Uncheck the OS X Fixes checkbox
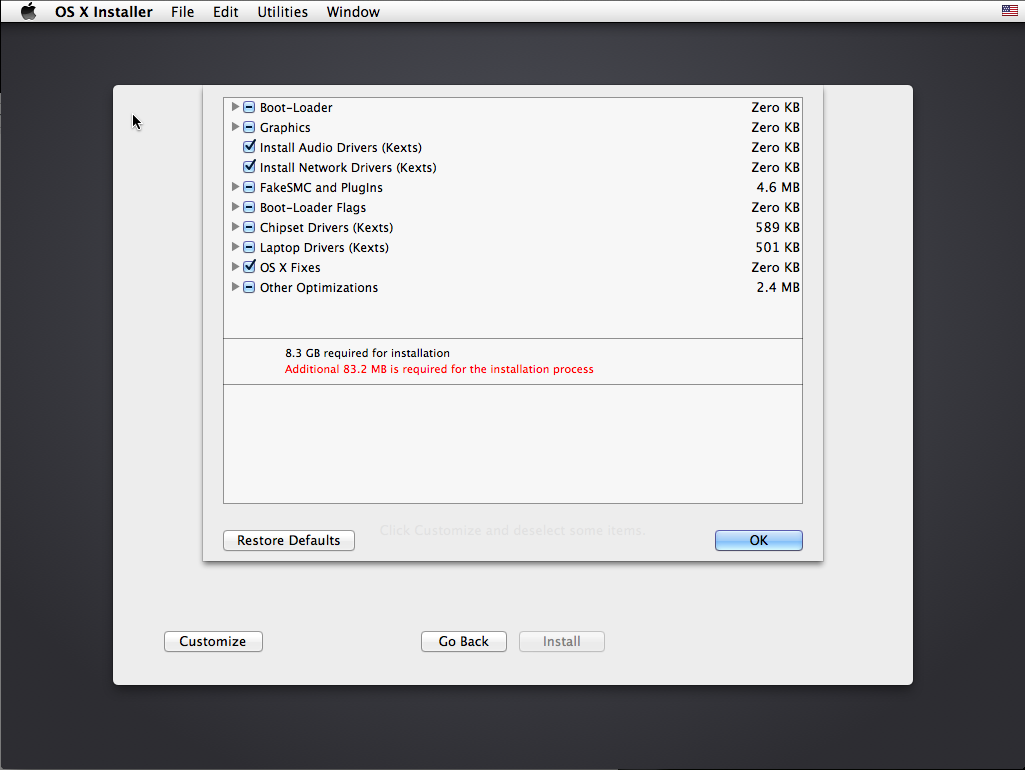This screenshot has width=1025, height=770. [x=249, y=267]
